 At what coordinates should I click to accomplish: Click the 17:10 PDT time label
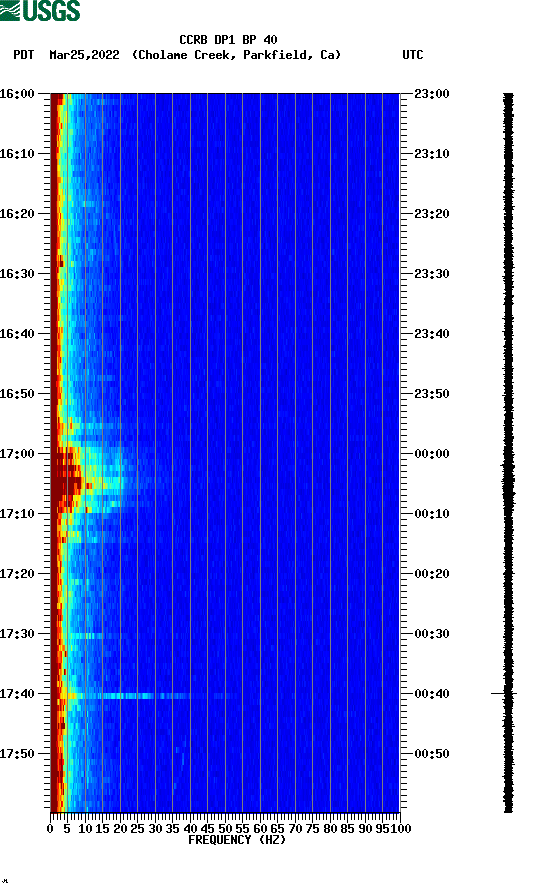[x=17, y=514]
